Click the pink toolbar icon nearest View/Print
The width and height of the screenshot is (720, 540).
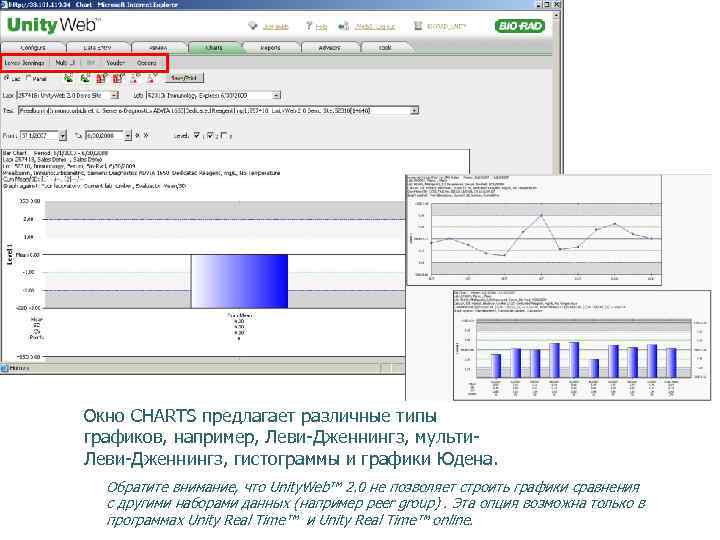[x=152, y=79]
